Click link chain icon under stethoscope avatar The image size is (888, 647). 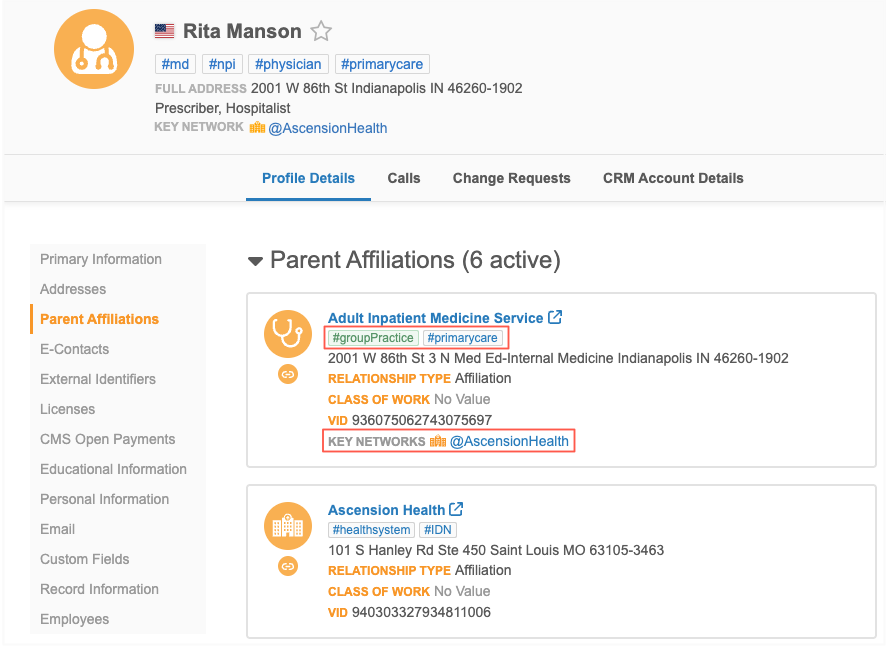tap(288, 374)
